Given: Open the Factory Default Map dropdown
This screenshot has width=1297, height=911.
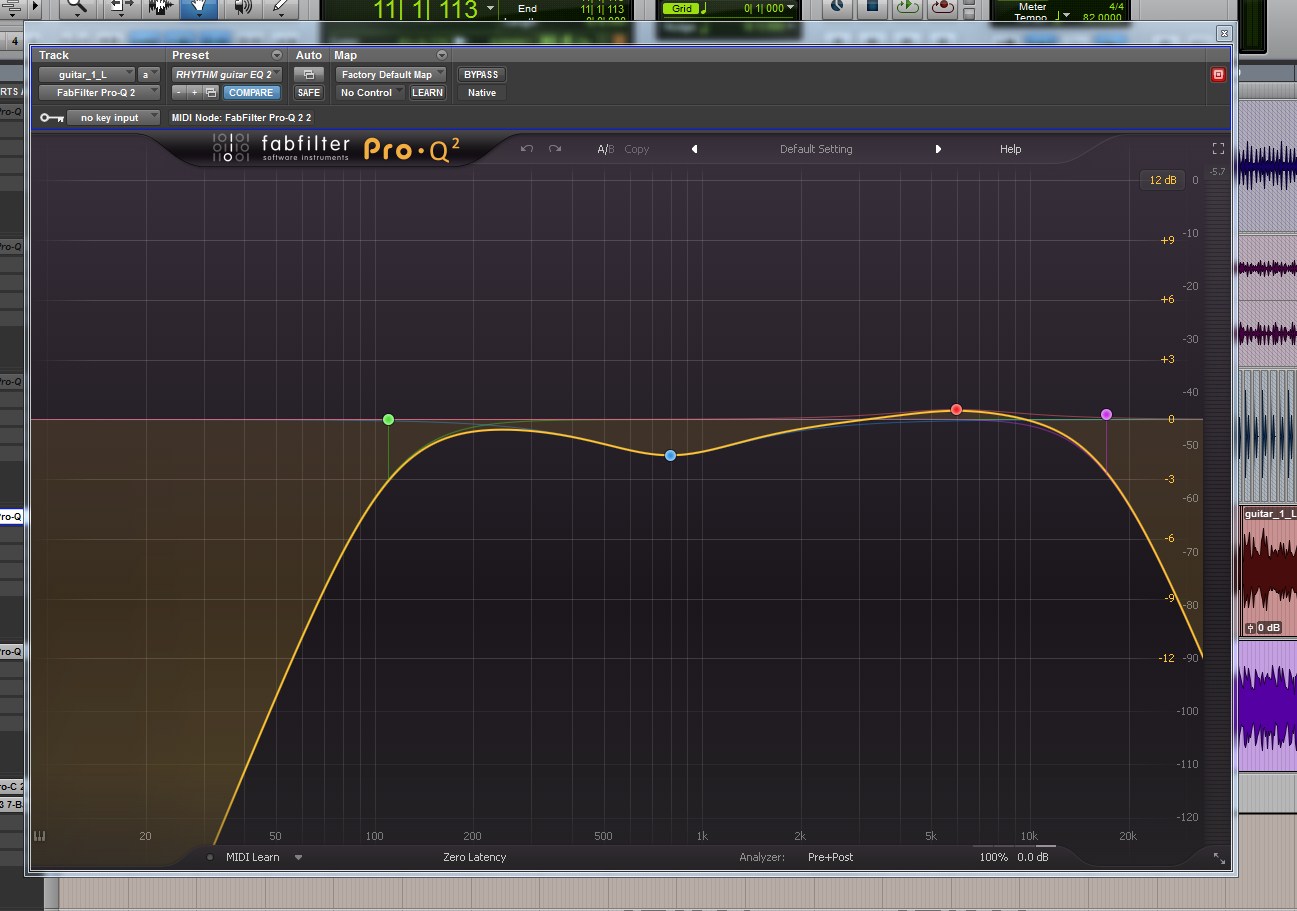Looking at the screenshot, I should (x=391, y=74).
